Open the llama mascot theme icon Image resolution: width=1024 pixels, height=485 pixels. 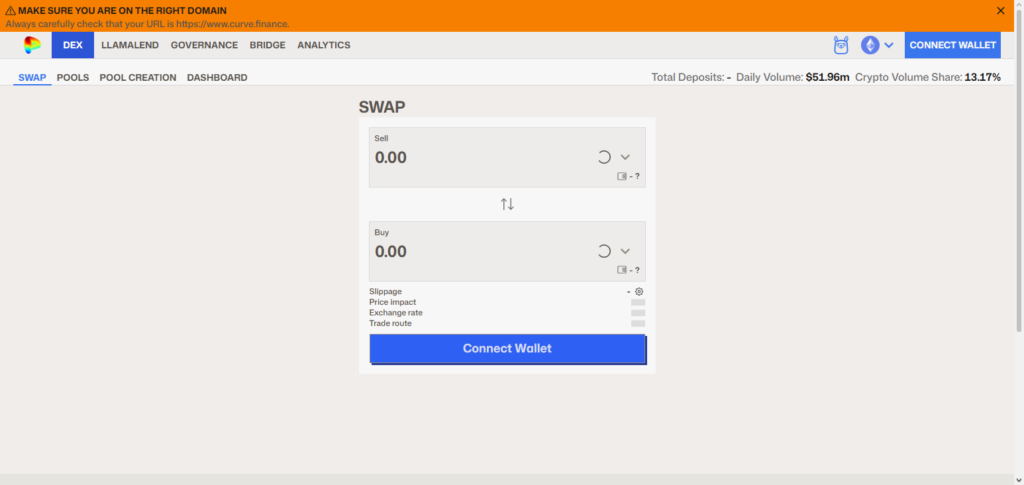(841, 45)
